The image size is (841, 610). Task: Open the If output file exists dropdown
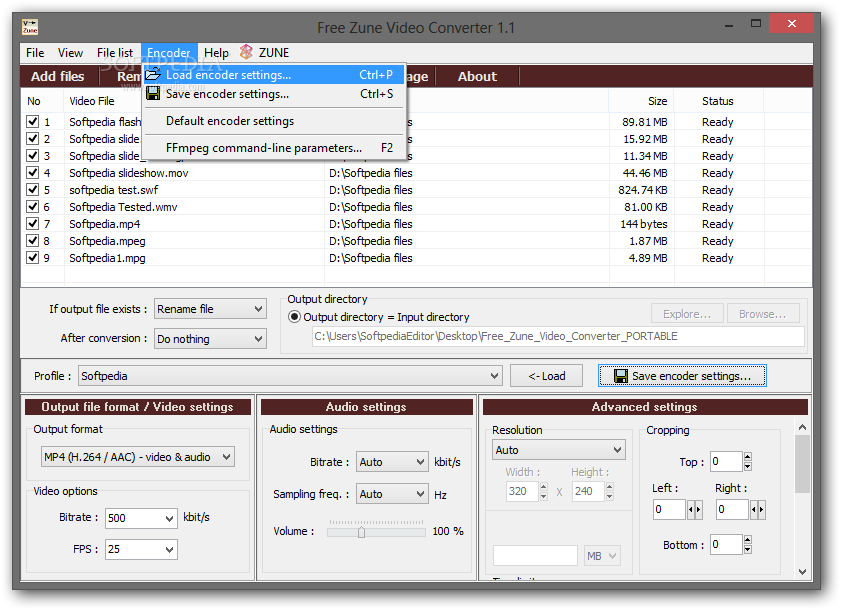(x=210, y=309)
